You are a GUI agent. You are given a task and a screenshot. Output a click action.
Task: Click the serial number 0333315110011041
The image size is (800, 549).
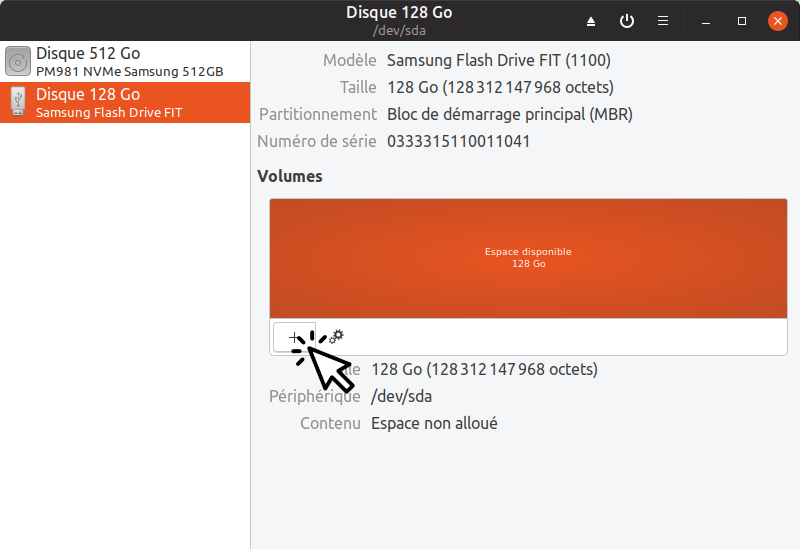click(458, 141)
